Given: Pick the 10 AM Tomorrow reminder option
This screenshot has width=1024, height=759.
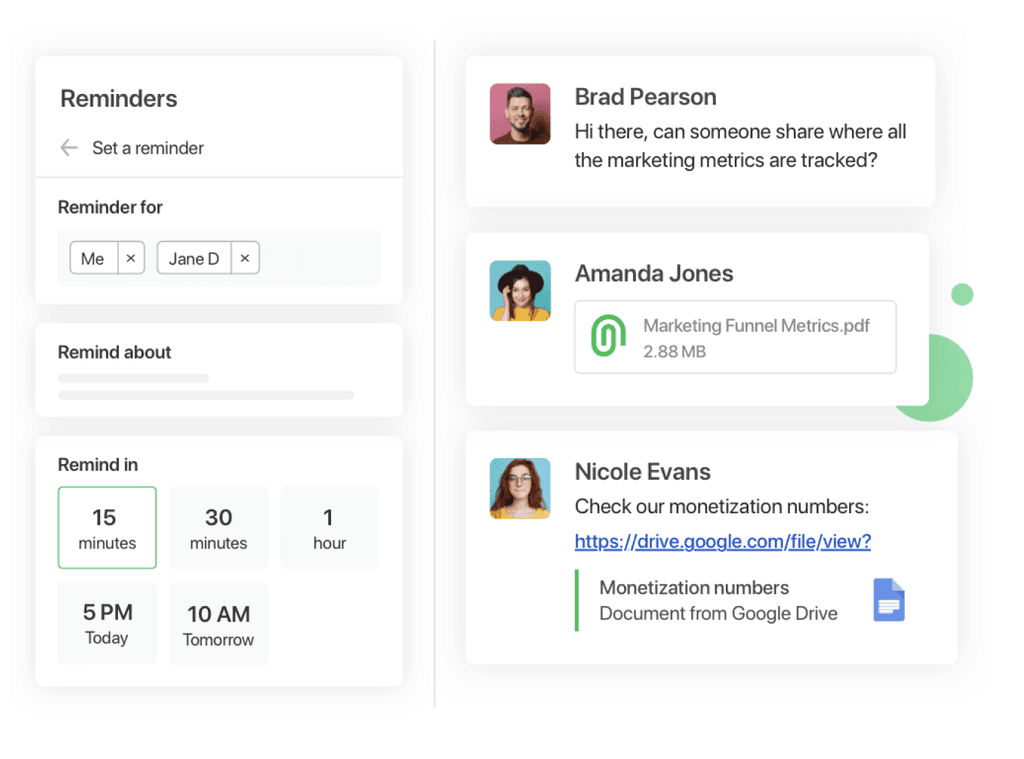Looking at the screenshot, I should coord(218,622).
